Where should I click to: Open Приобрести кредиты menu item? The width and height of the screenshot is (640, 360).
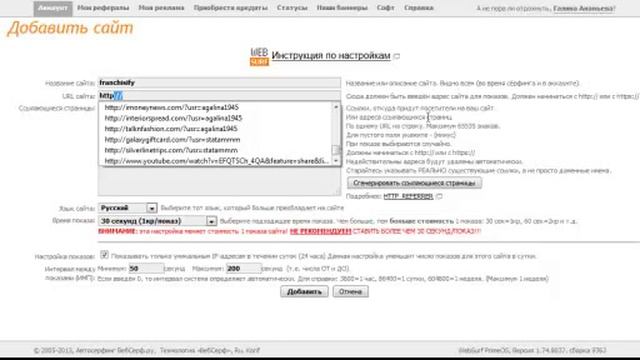[231, 8]
